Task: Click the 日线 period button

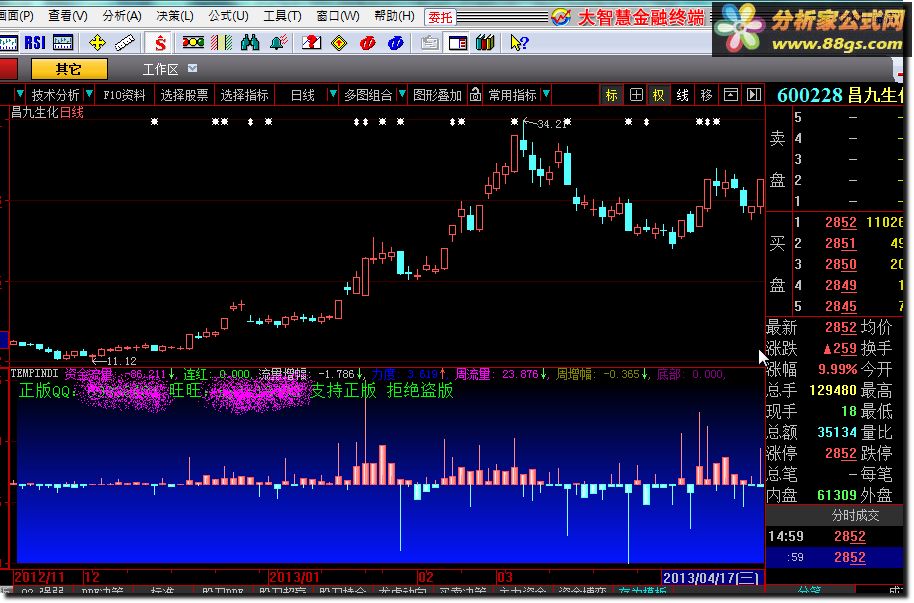Action: (303, 94)
